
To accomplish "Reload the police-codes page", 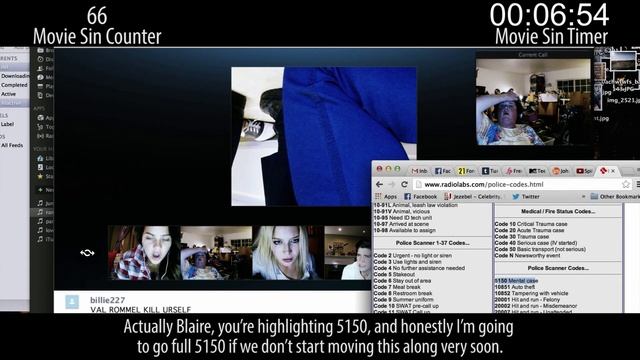I will coord(404,184).
